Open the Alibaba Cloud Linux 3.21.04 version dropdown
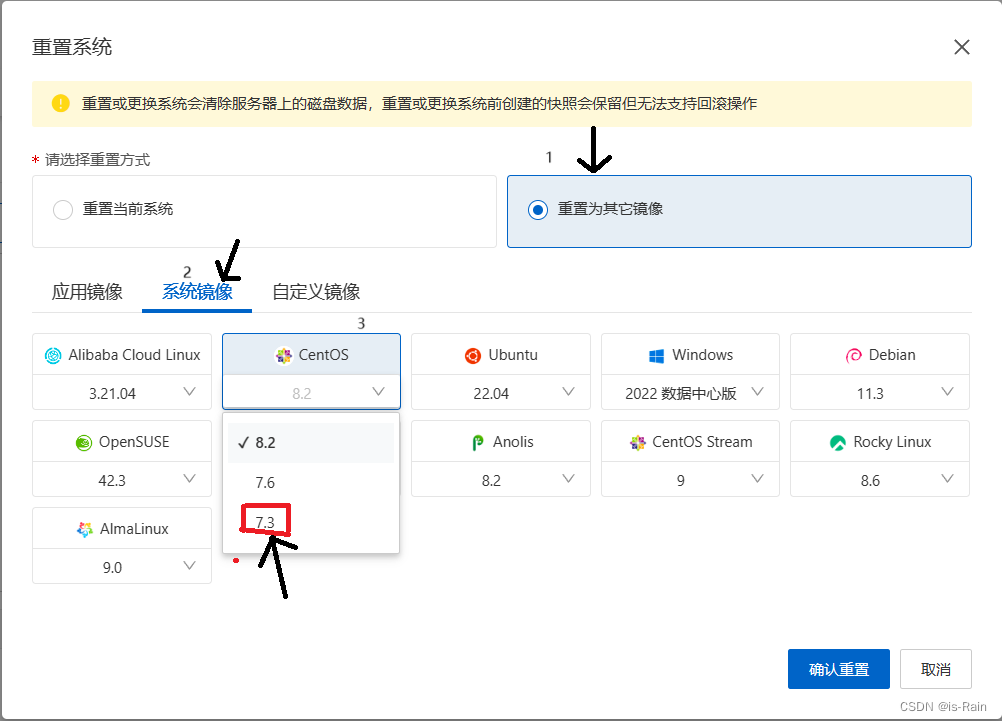The height and width of the screenshot is (721, 1002). [121, 392]
